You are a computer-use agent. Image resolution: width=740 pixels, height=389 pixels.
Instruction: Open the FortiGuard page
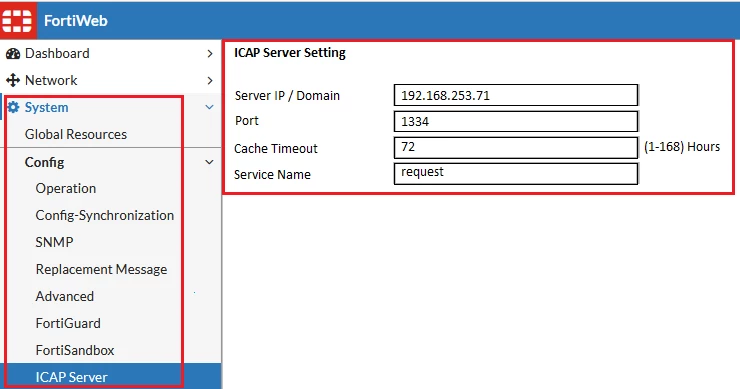click(x=68, y=323)
